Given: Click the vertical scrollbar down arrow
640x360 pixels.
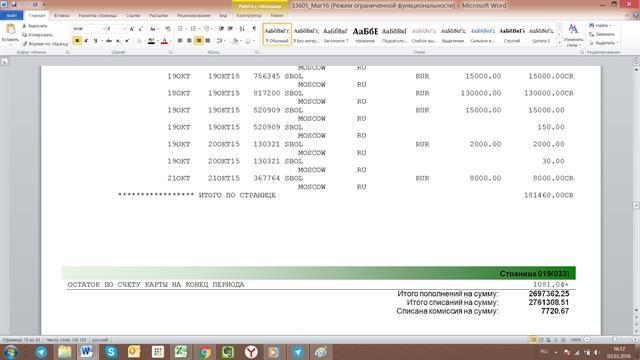Looking at the screenshot, I should [636, 310].
